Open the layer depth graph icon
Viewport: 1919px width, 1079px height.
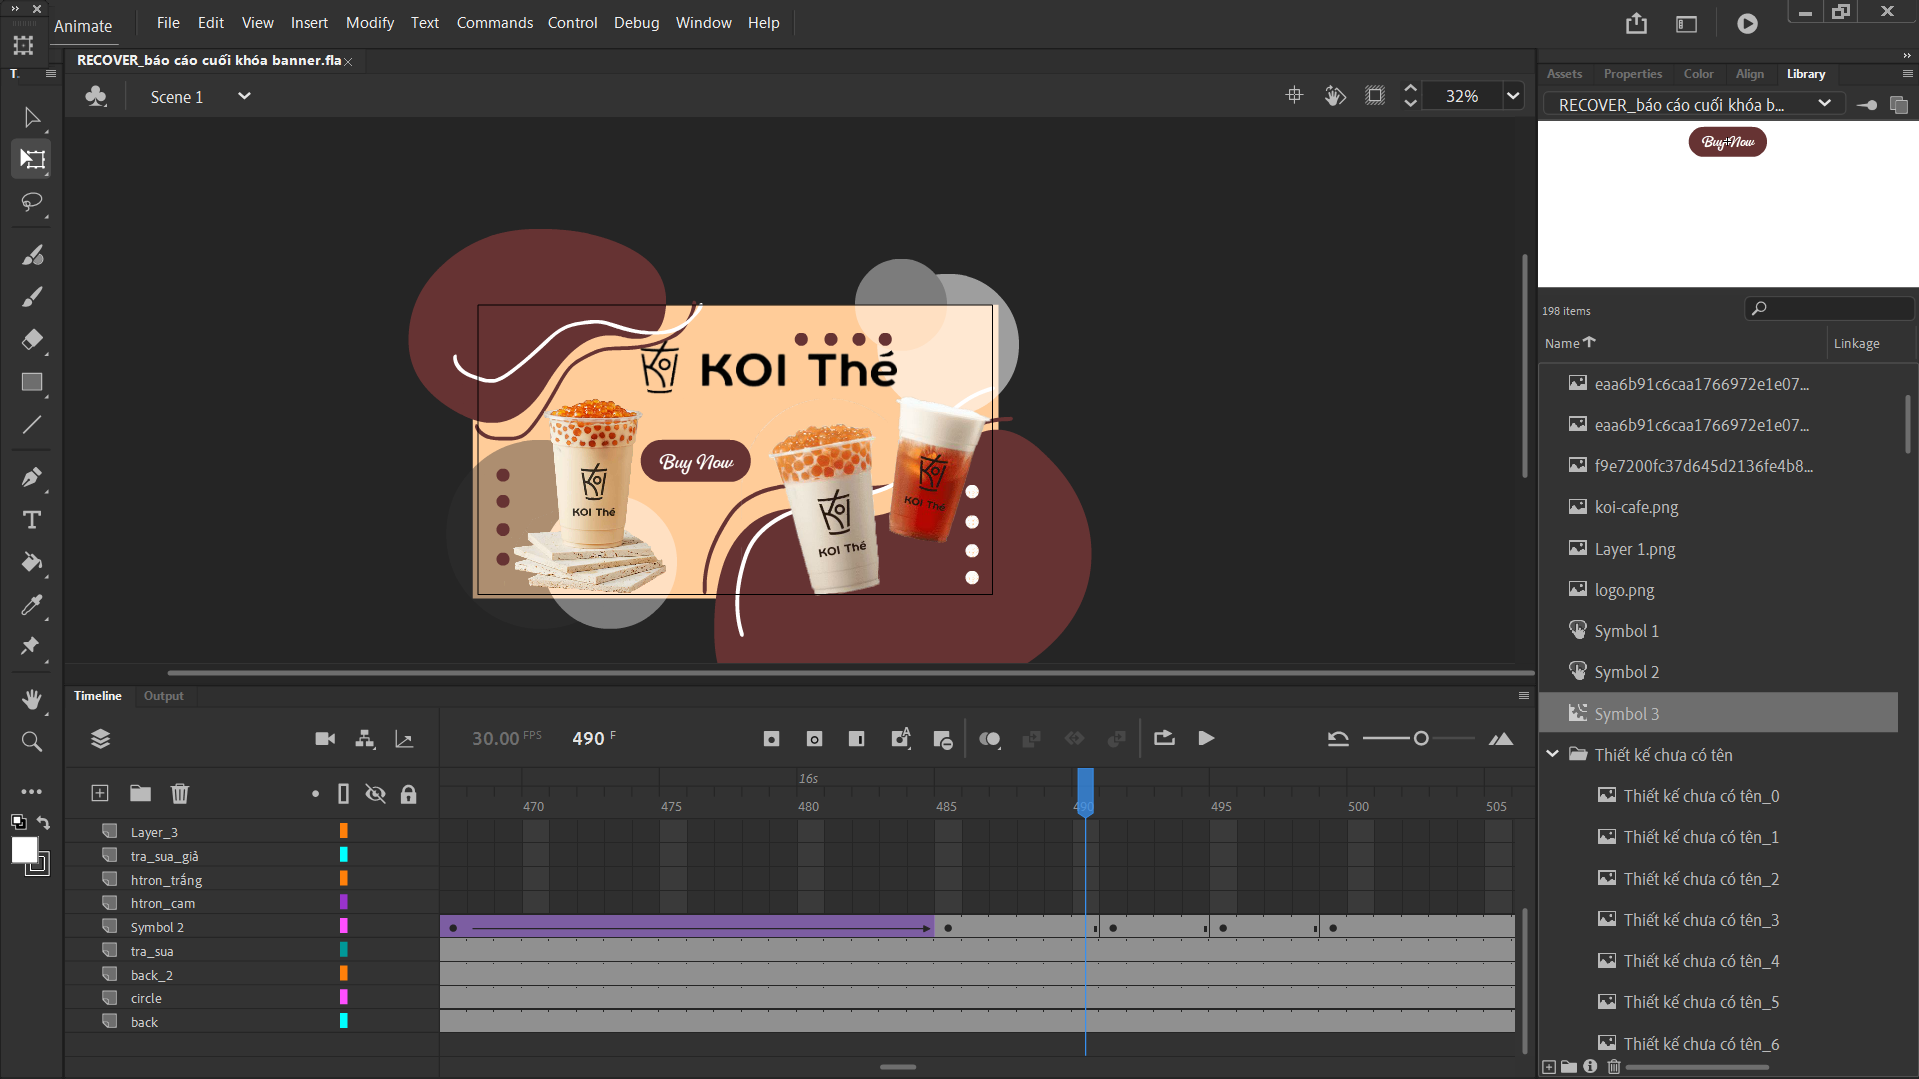click(x=404, y=739)
